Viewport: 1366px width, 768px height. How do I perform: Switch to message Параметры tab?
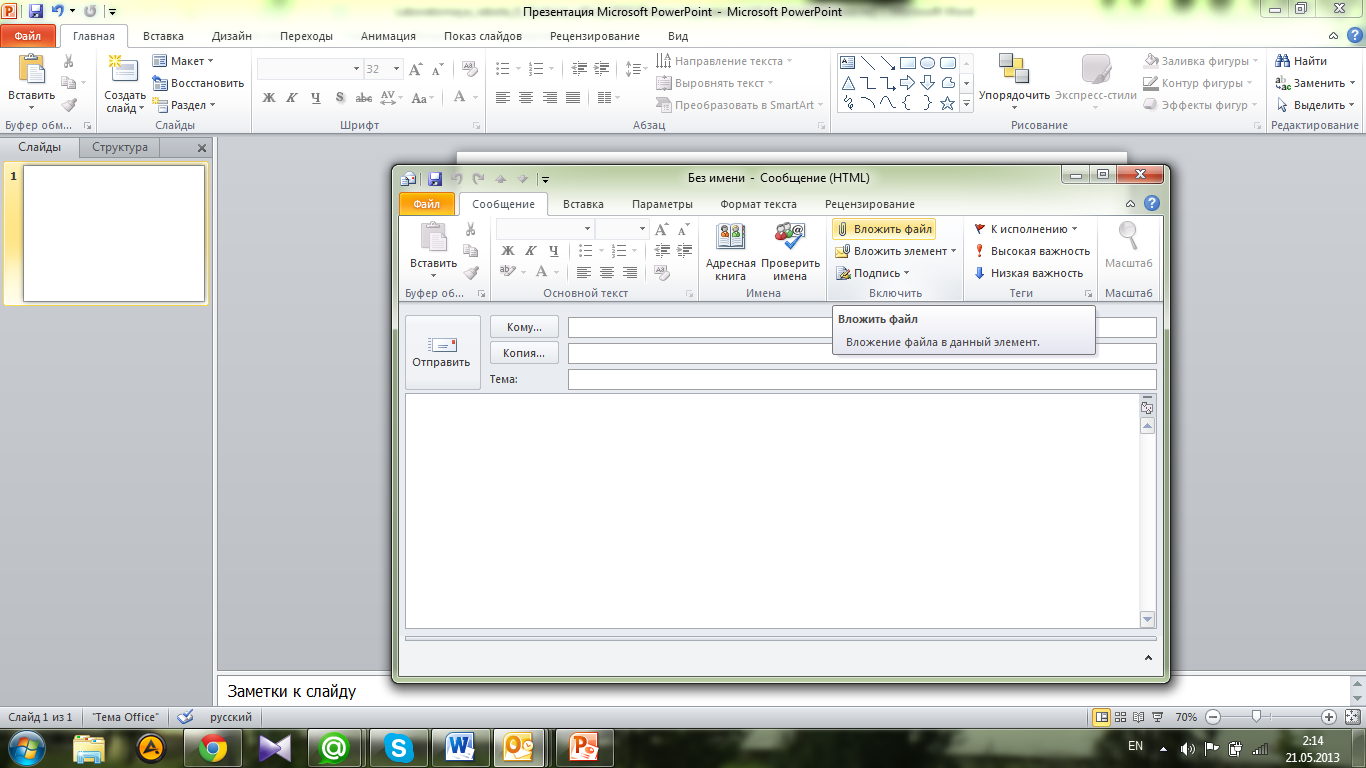pos(662,204)
